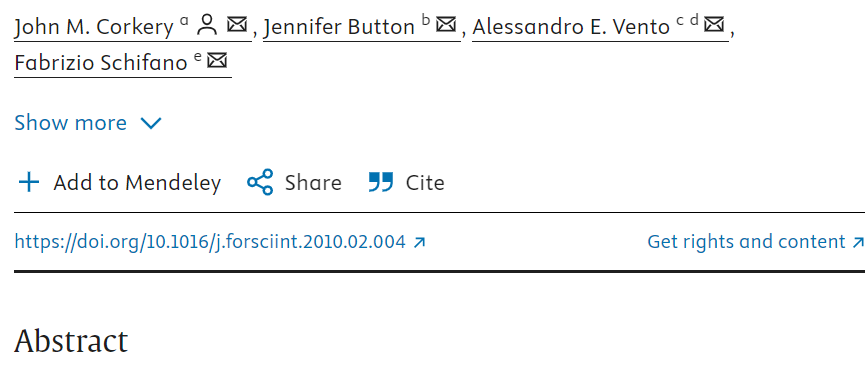Click the person icon beside John M. Corkery
The height and width of the screenshot is (371, 868).
pos(208,25)
